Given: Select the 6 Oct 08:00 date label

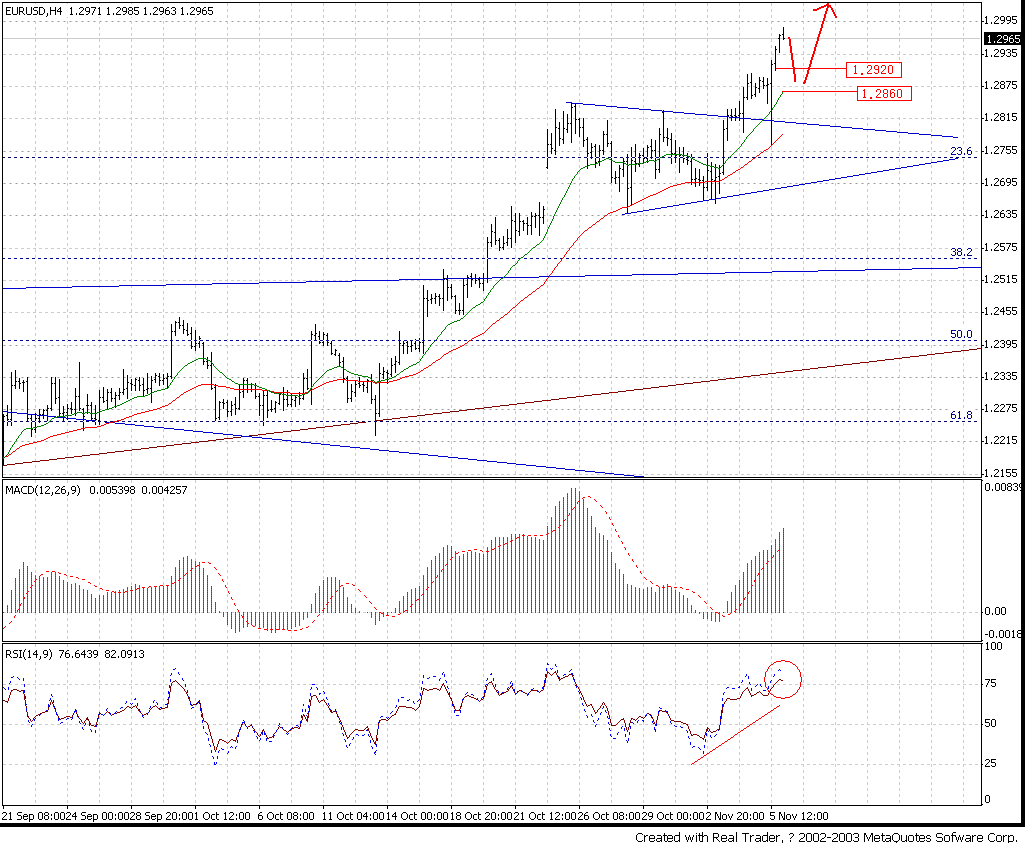Looking at the screenshot, I should [x=286, y=816].
